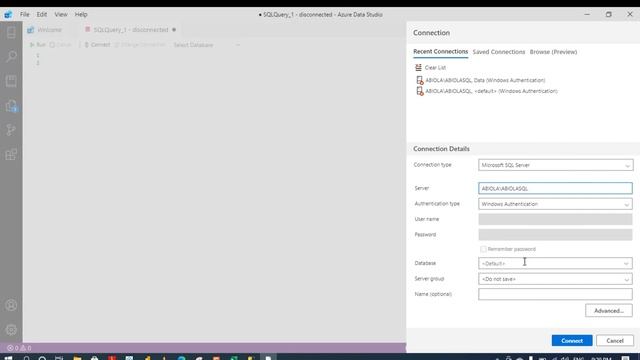Click the blue Connect button
The image size is (640, 360).
[x=572, y=340]
